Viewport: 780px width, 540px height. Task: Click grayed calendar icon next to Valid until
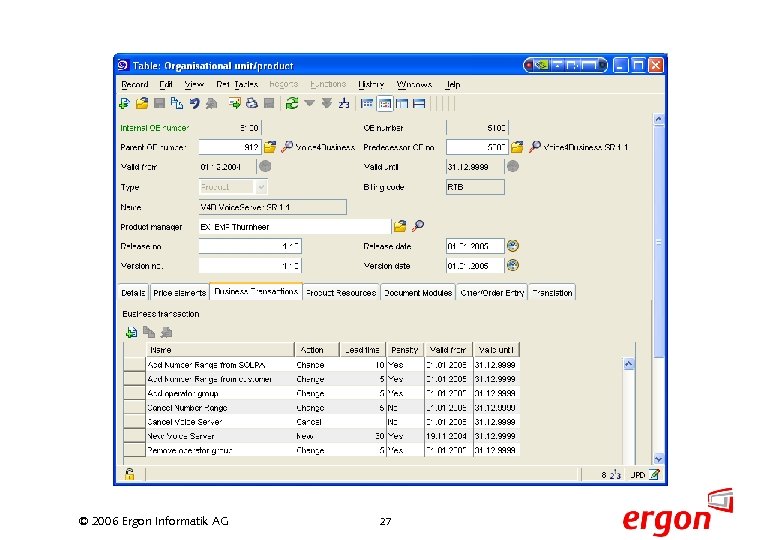coord(513,167)
